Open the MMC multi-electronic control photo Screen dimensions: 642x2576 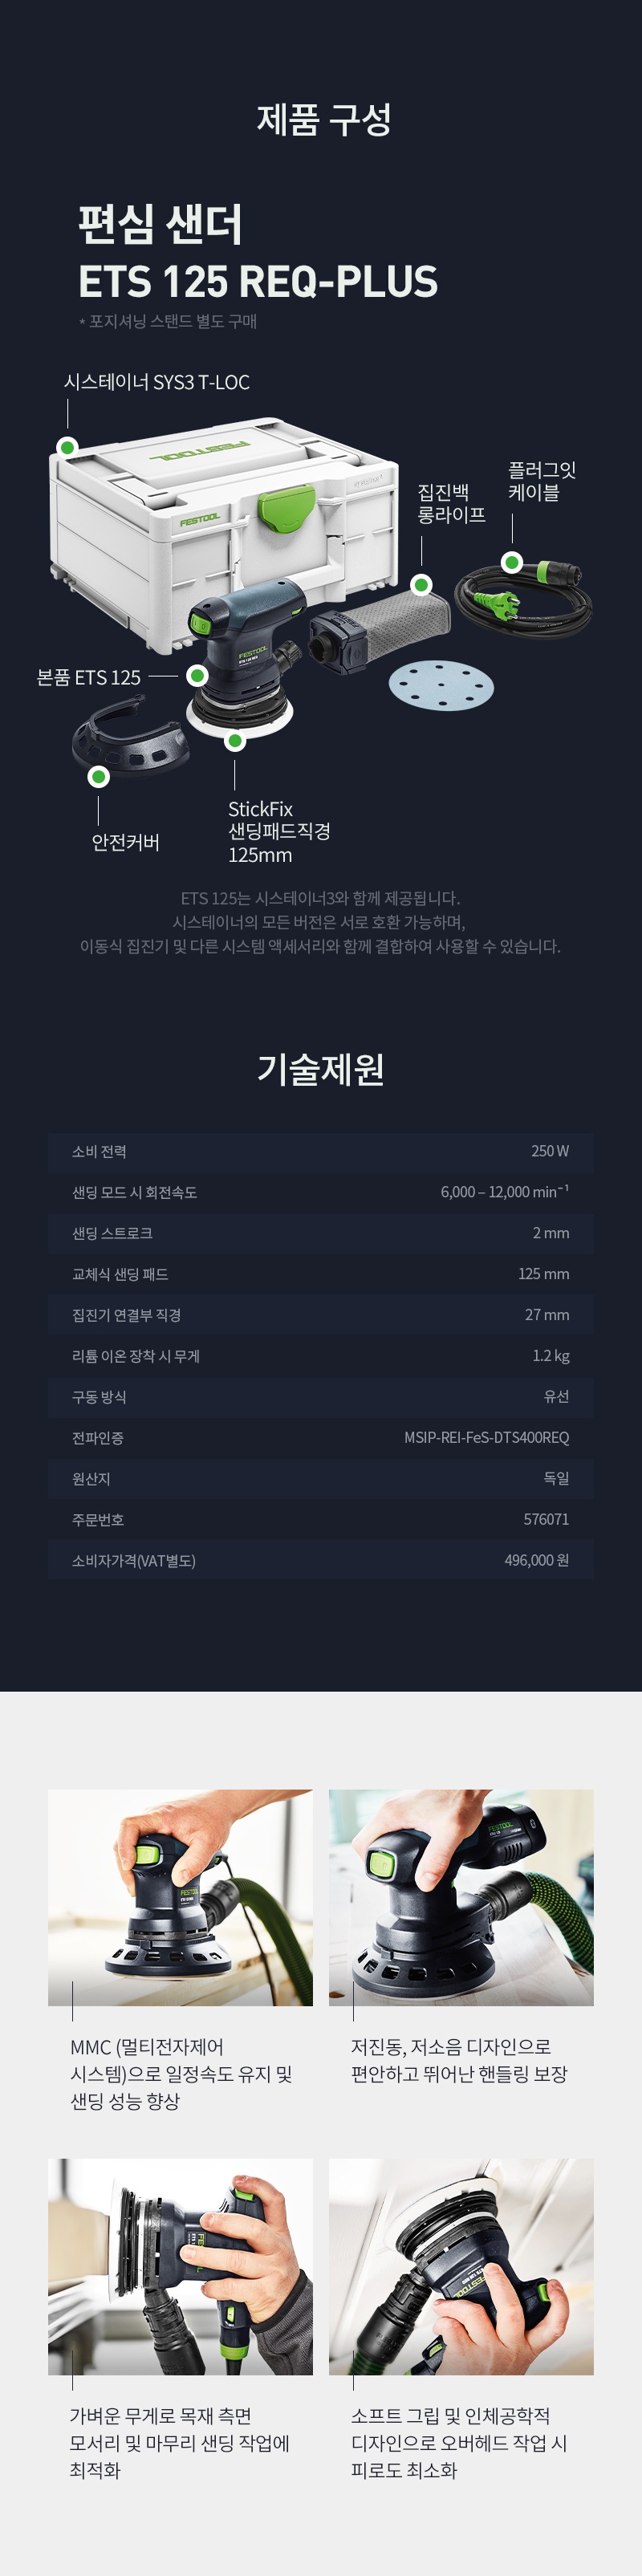click(x=180, y=1897)
